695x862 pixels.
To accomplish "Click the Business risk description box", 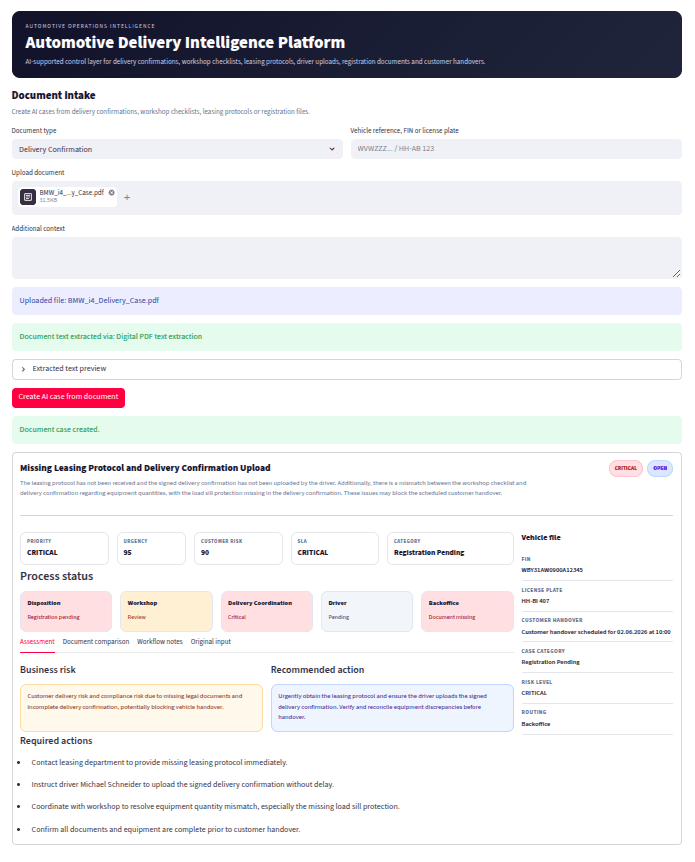I will coord(141,708).
